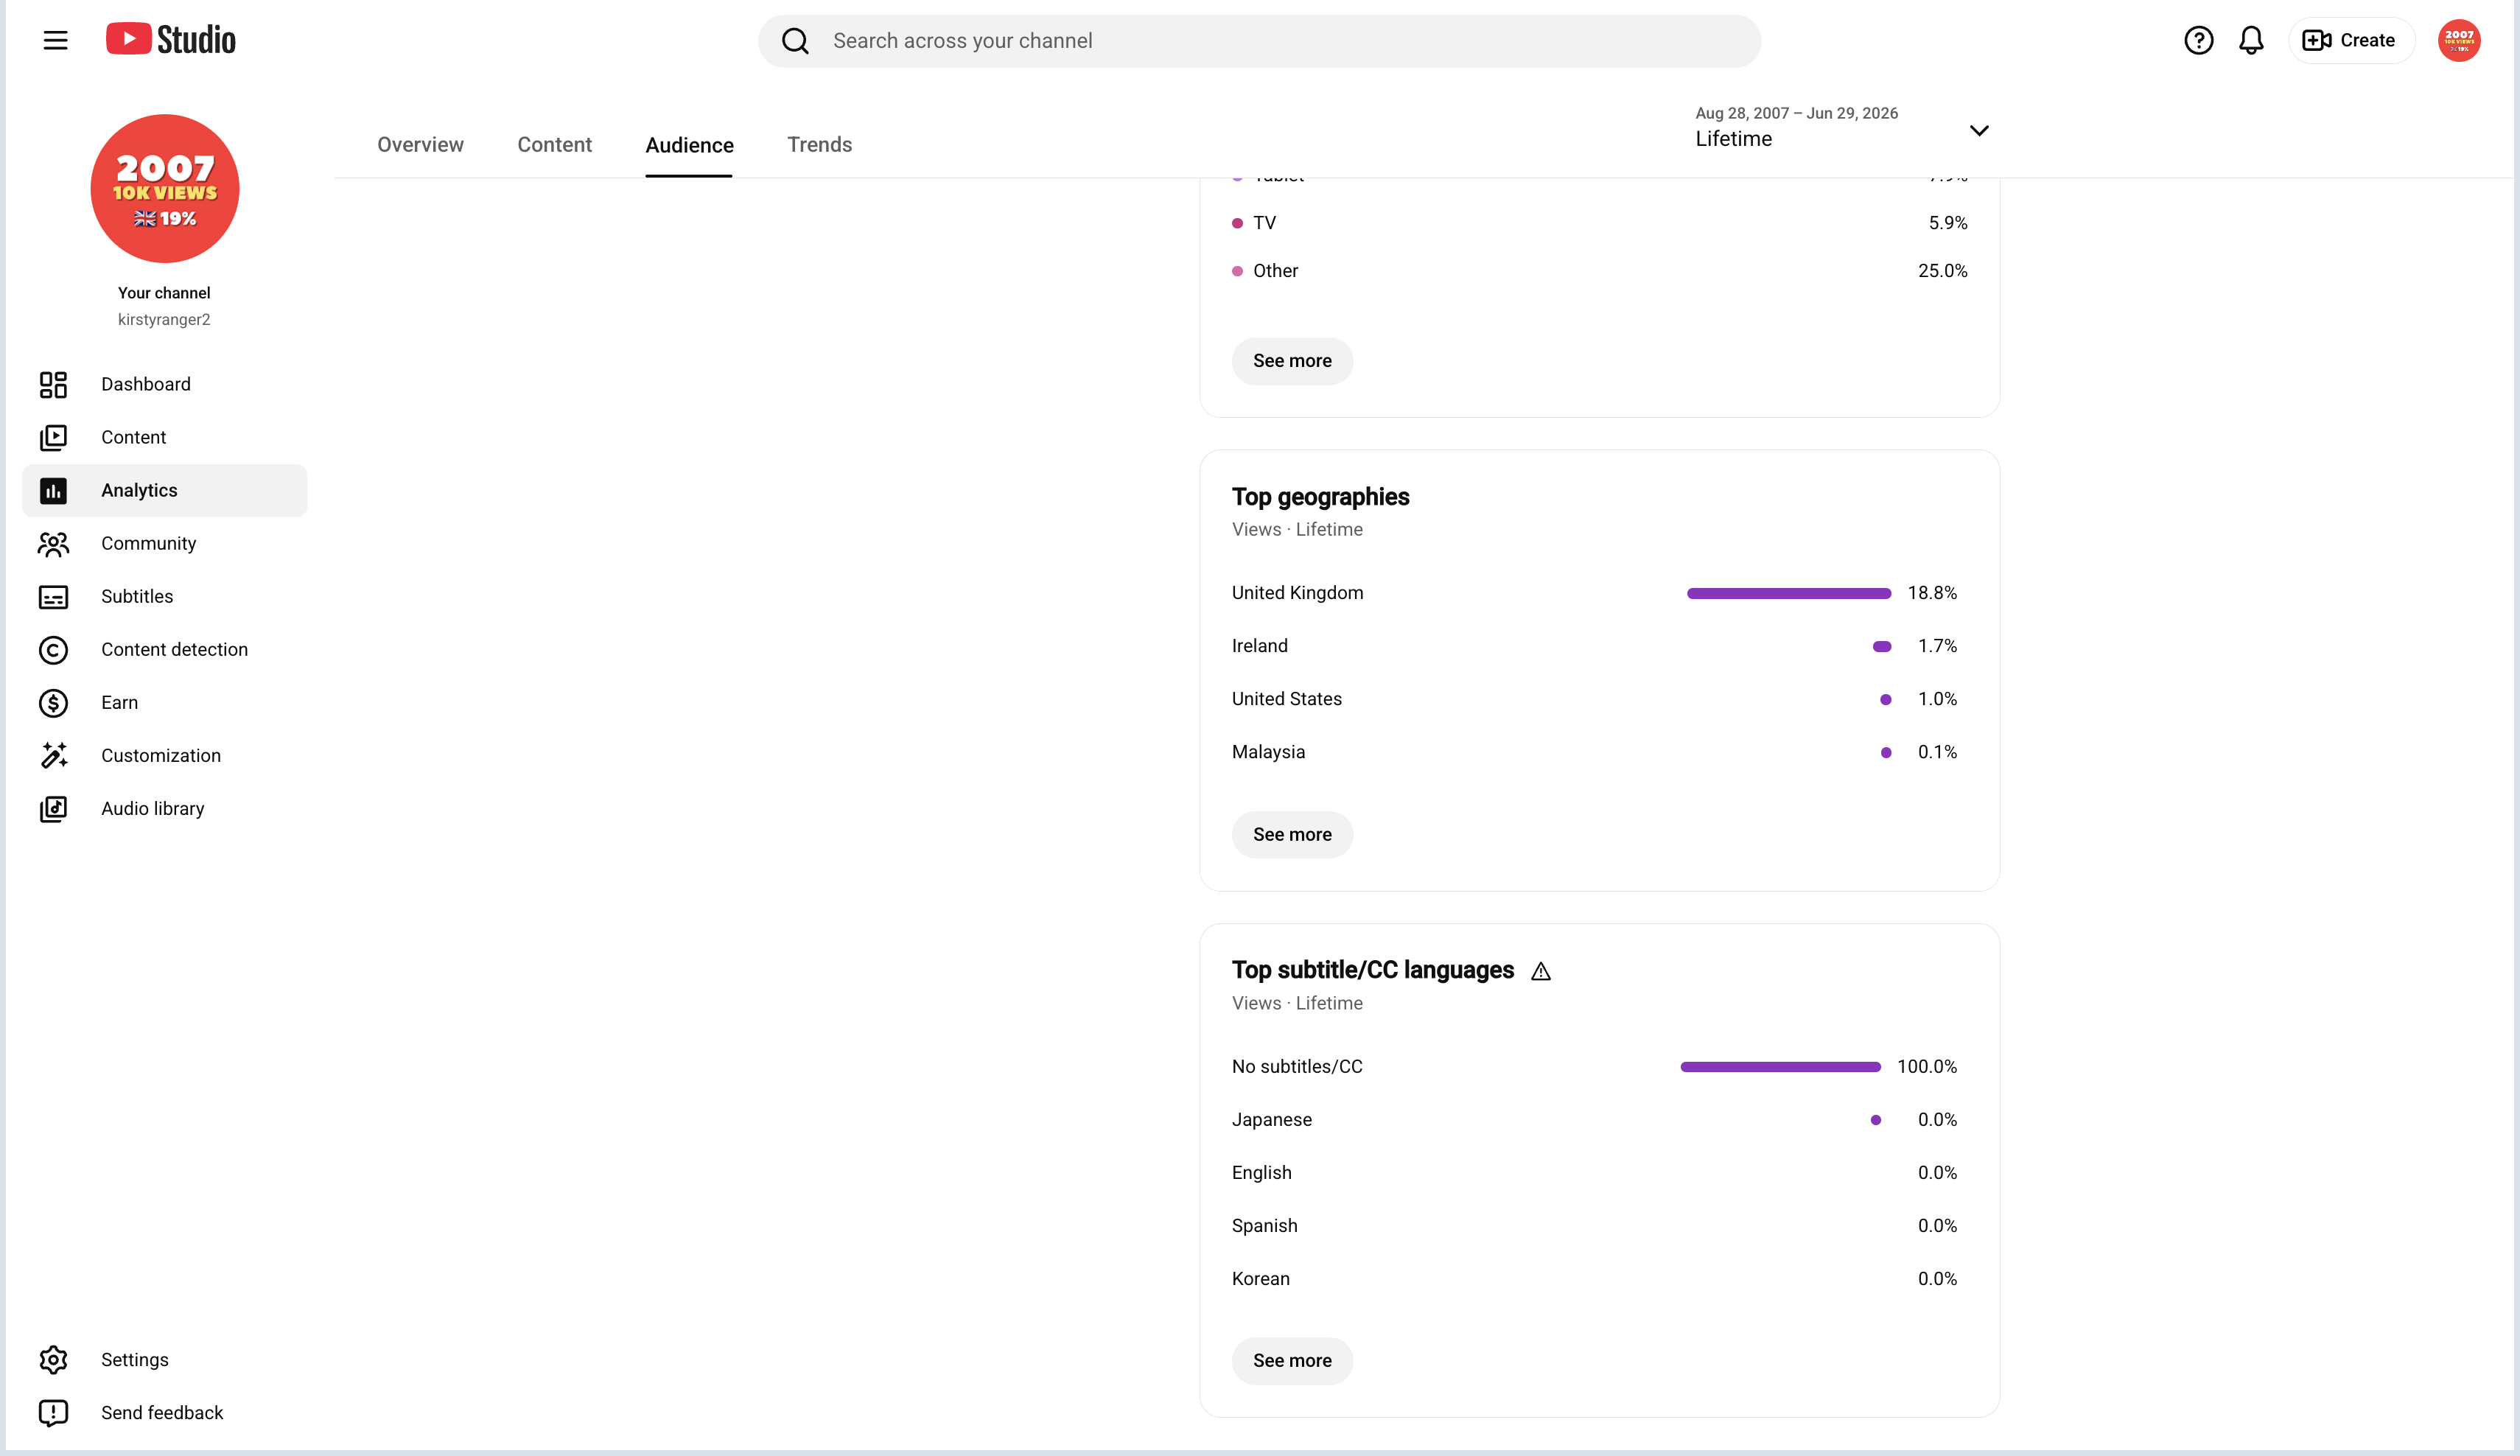The height and width of the screenshot is (1456, 2520).
Task: Click the Subtitles sidebar icon
Action: (53, 596)
